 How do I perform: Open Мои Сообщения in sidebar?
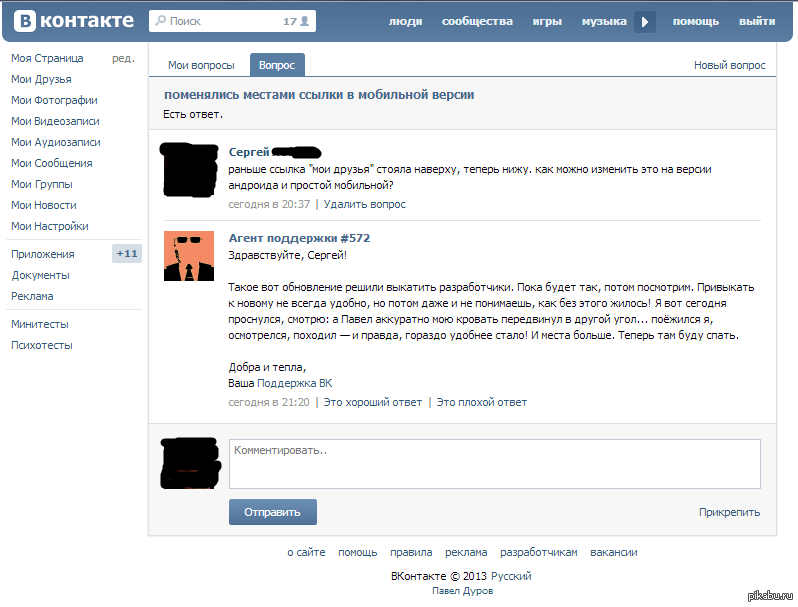(x=52, y=163)
